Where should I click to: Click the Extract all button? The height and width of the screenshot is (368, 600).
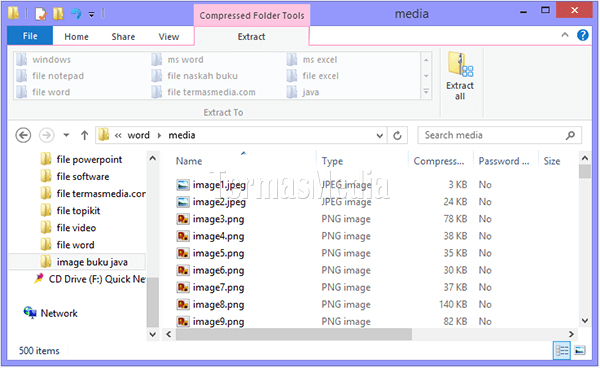460,77
